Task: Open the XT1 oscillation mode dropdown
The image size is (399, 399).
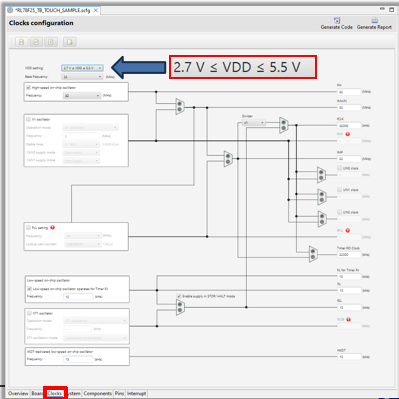Action: [x=95, y=338]
